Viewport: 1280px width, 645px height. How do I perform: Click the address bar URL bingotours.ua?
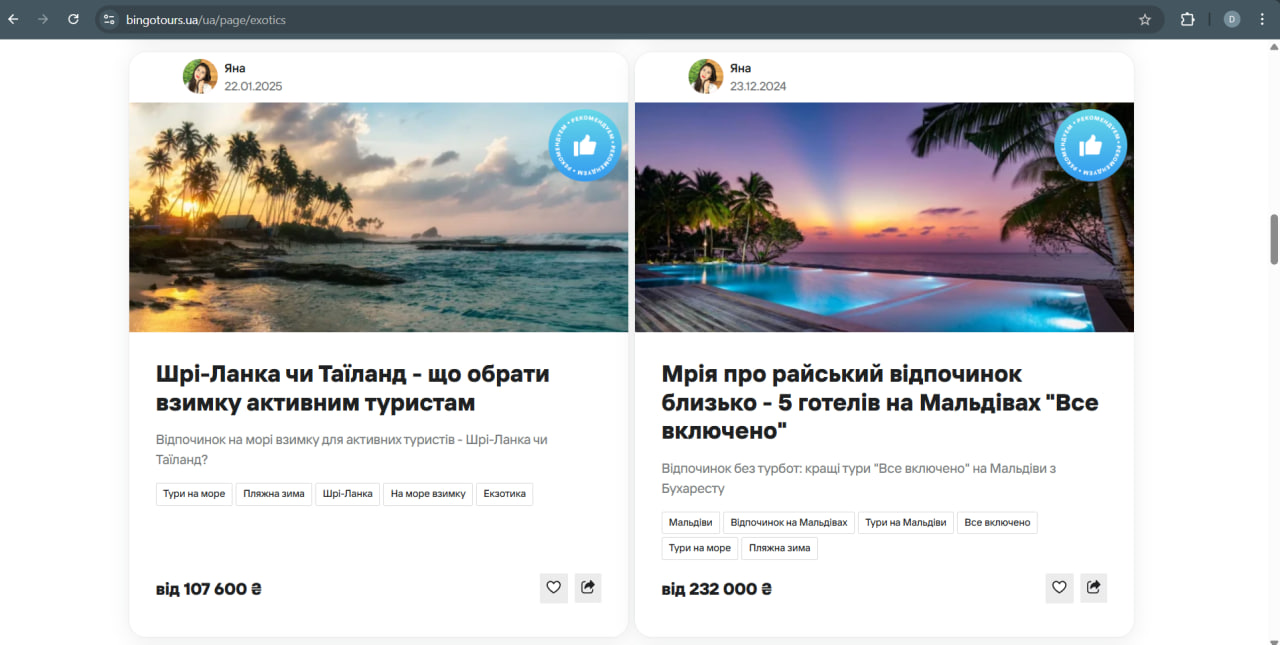point(206,20)
